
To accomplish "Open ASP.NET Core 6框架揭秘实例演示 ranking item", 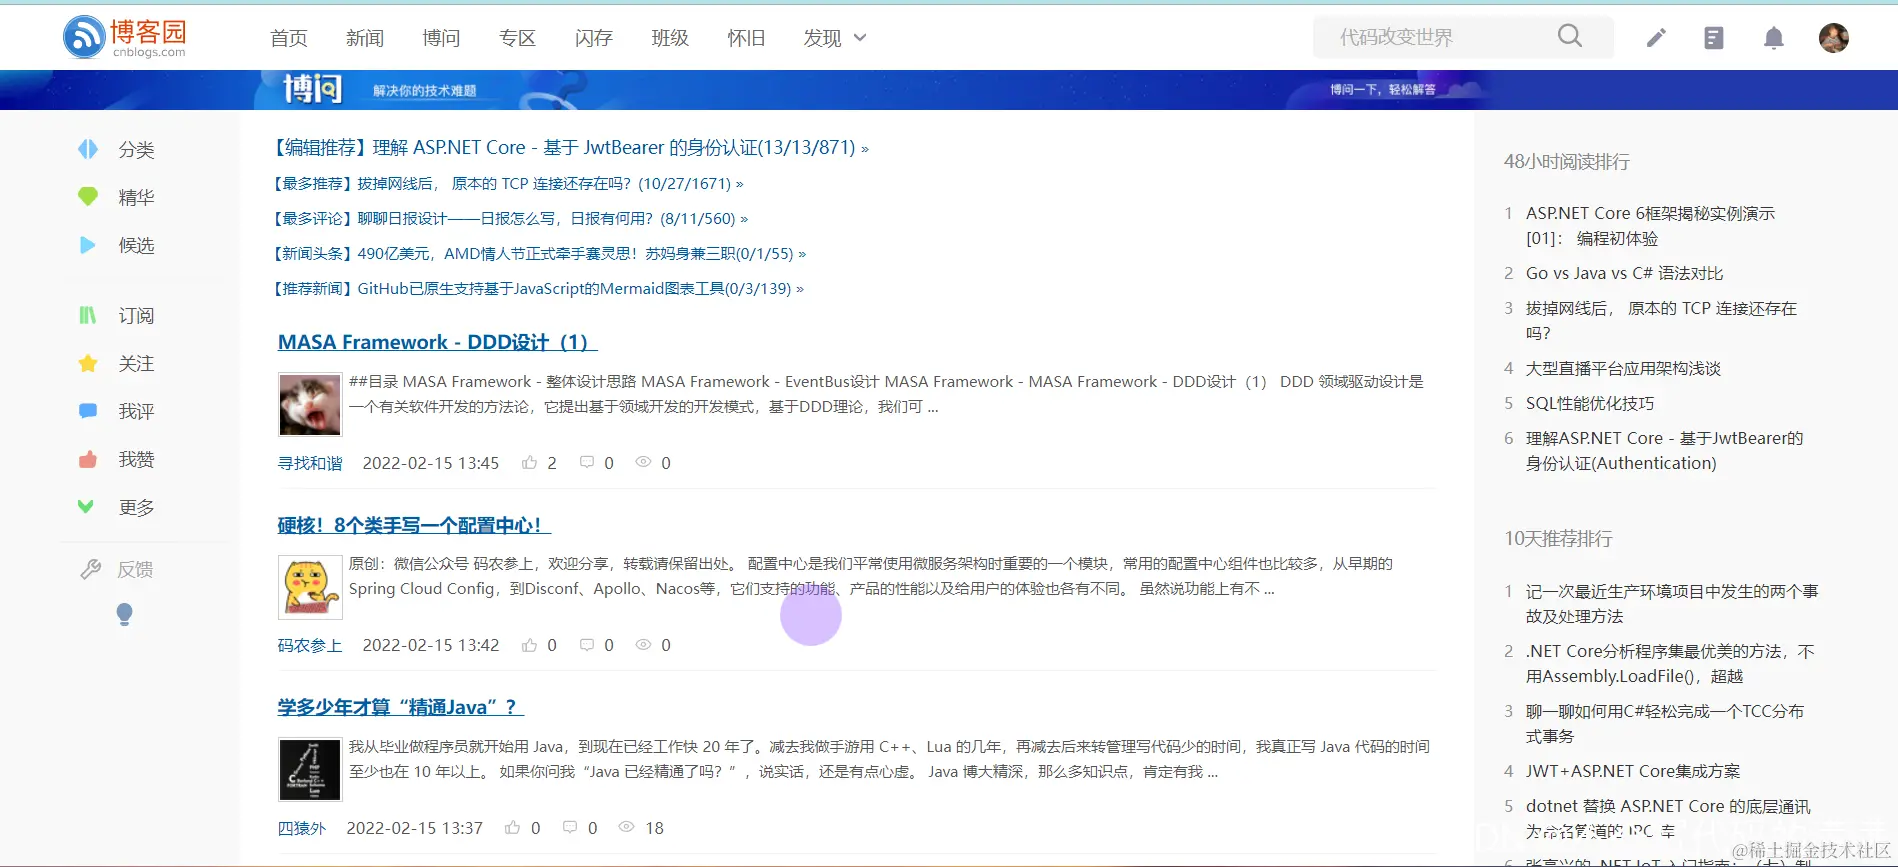I will (x=1650, y=226).
